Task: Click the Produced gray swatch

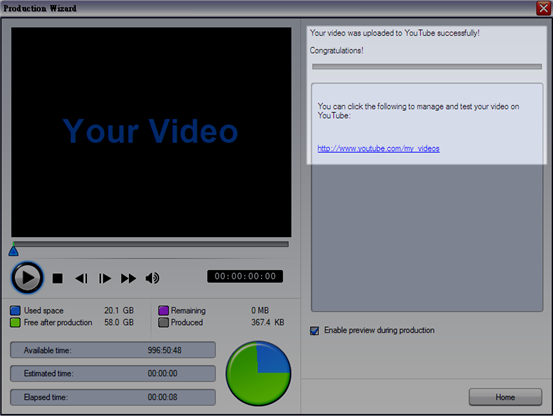Action: [x=163, y=323]
